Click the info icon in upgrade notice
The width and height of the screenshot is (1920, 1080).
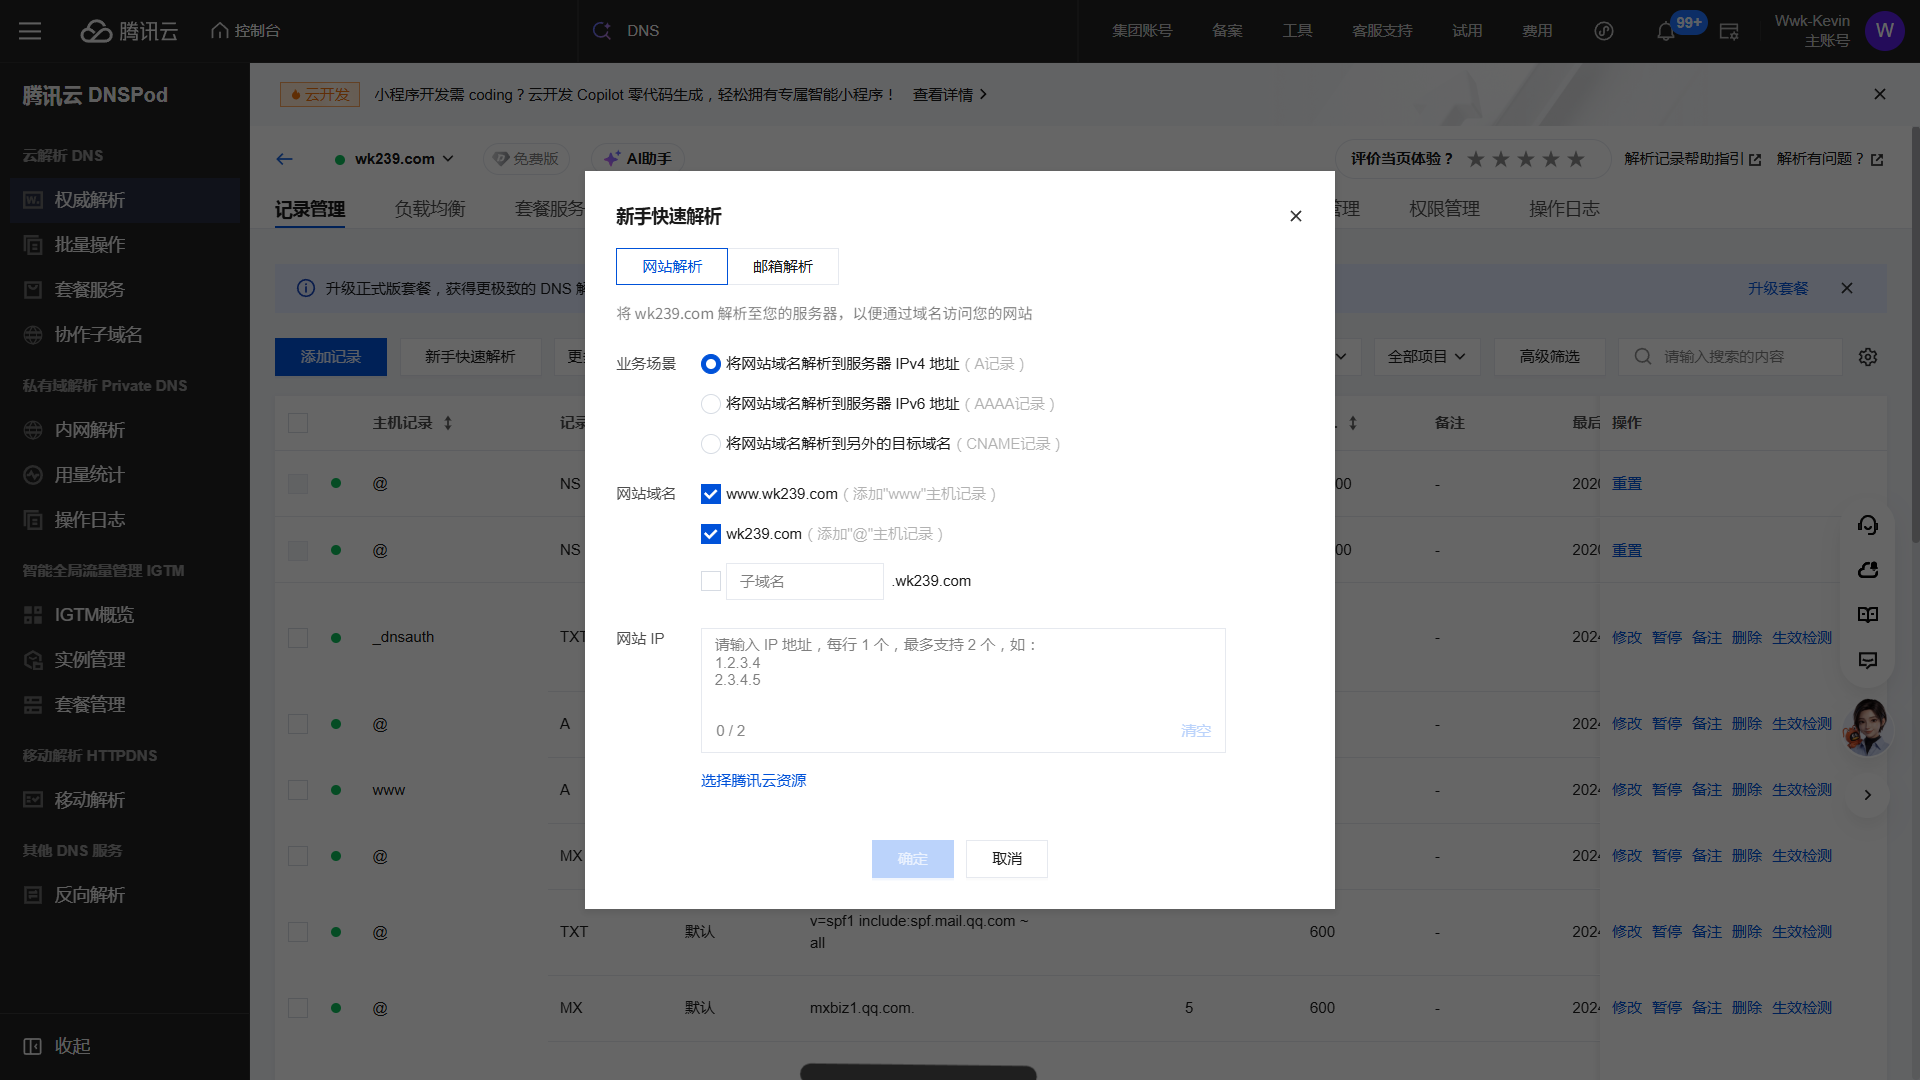306,288
